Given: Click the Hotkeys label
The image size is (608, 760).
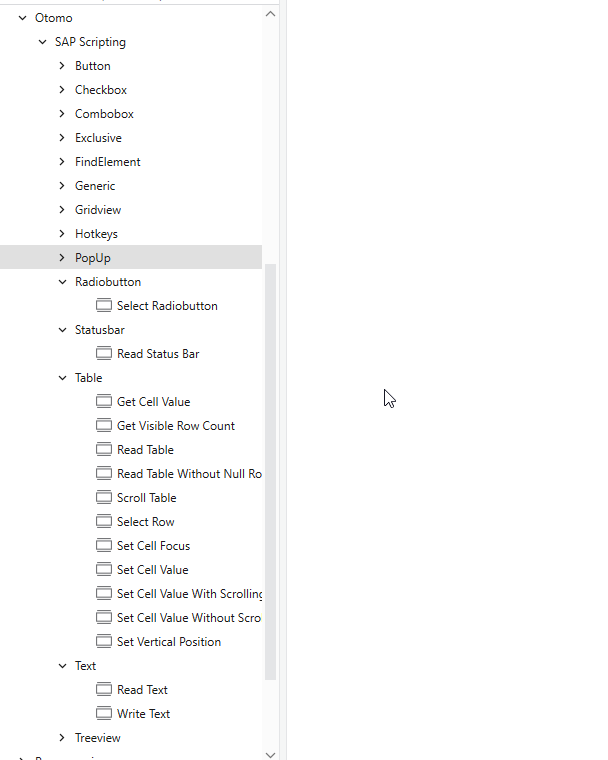Looking at the screenshot, I should point(96,234).
